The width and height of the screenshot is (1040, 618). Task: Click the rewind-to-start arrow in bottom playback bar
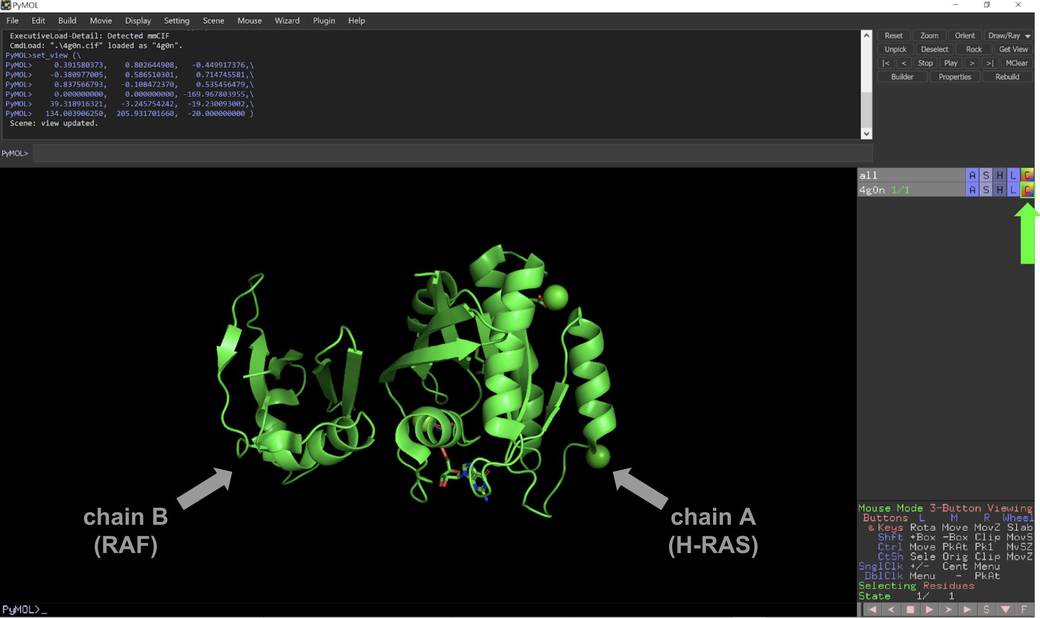pos(871,609)
